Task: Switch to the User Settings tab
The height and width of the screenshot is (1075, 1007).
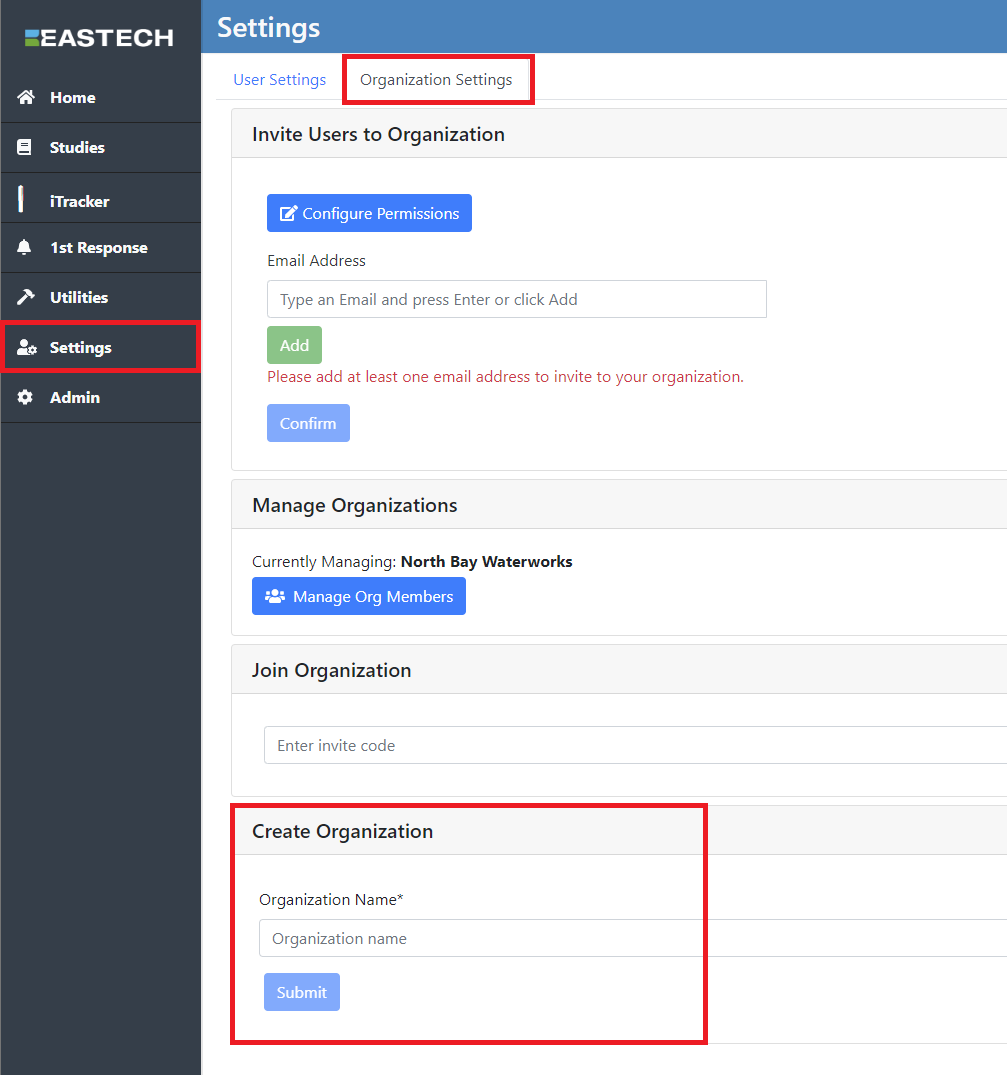Action: [279, 80]
